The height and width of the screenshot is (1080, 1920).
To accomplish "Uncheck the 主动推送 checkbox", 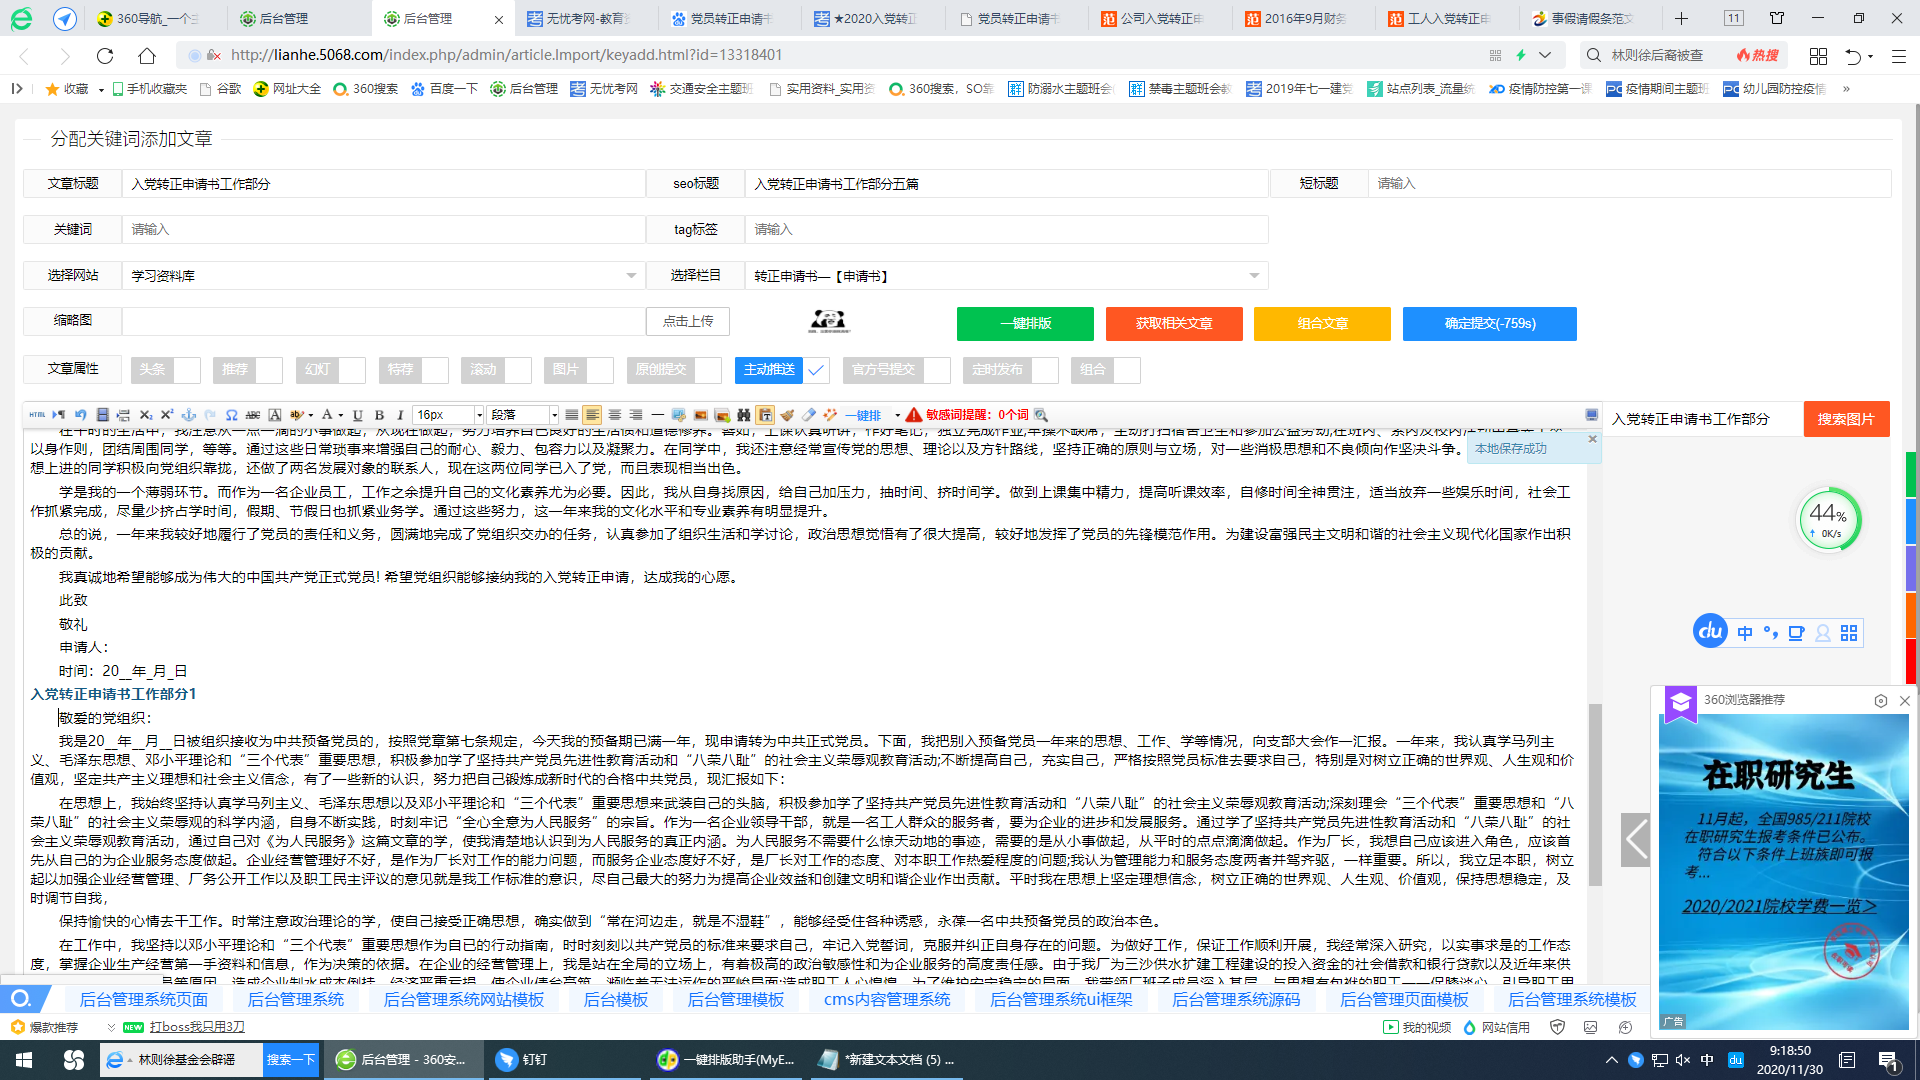I will point(816,370).
